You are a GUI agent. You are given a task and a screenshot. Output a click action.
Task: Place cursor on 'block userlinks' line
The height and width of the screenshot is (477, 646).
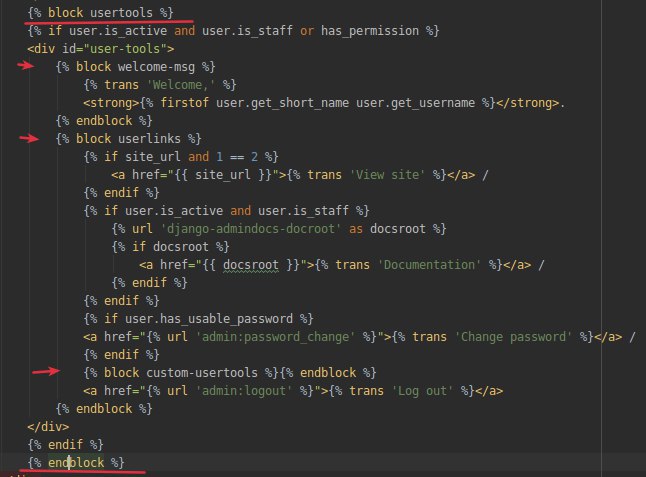pos(129,139)
